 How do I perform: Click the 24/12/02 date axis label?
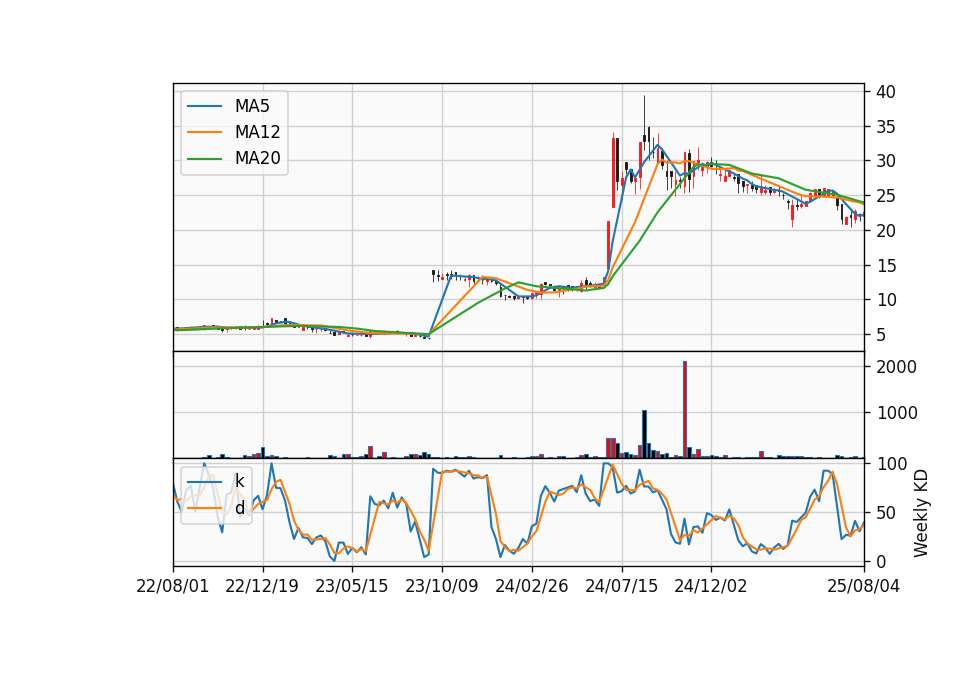711,586
